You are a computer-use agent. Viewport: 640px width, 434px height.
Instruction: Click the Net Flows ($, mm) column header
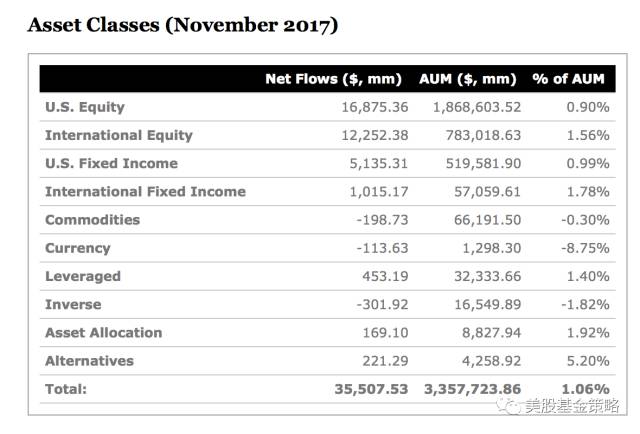(x=333, y=79)
